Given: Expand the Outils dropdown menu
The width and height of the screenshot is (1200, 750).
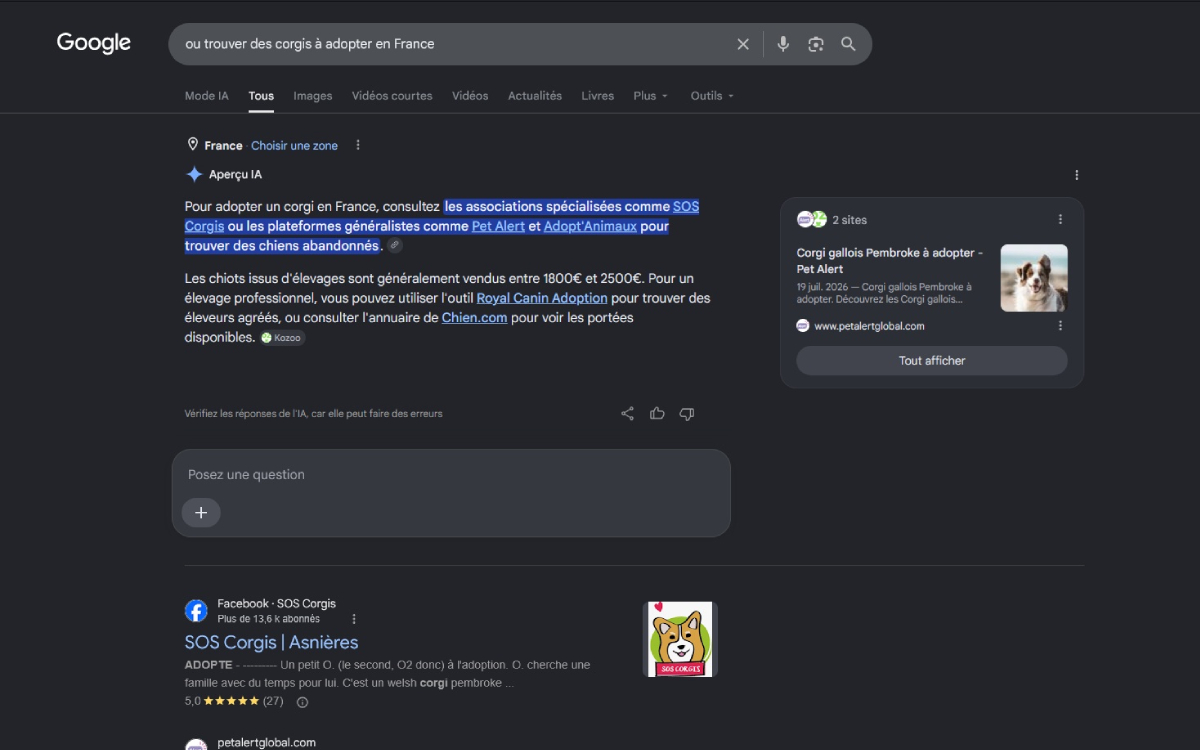Looking at the screenshot, I should pyautogui.click(x=712, y=96).
